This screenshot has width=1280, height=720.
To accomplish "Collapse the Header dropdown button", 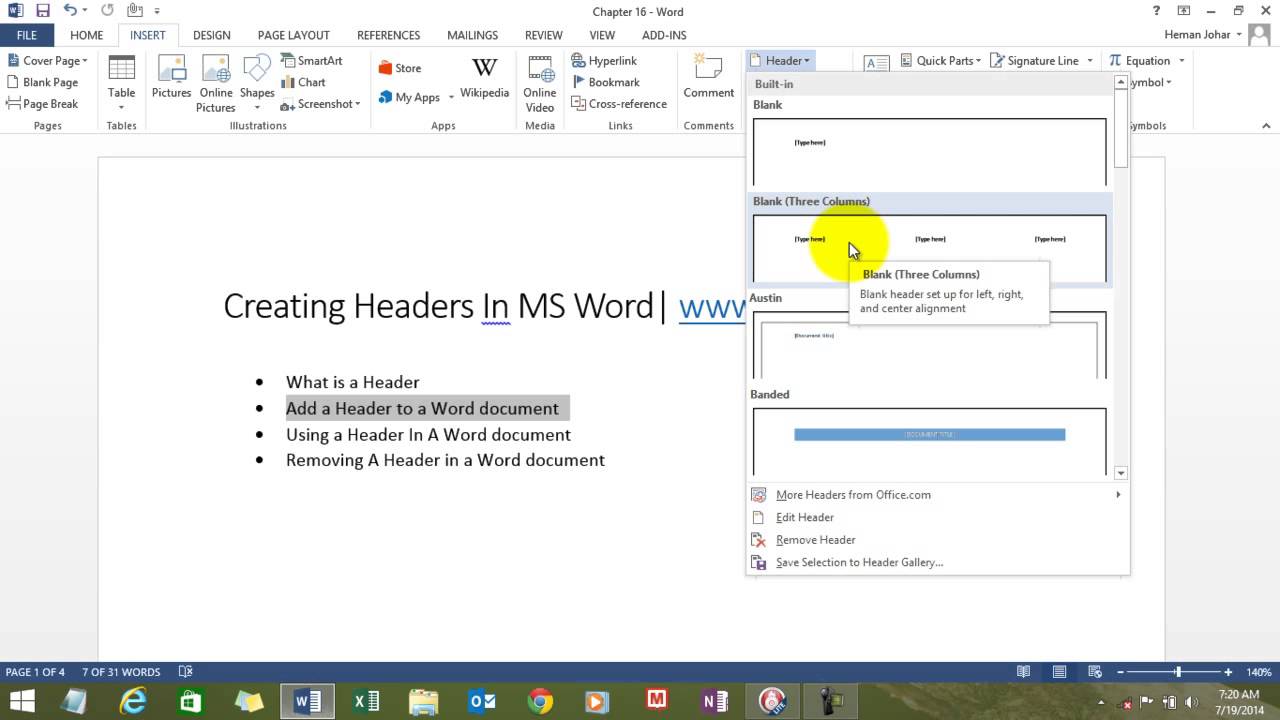I will [x=780, y=61].
